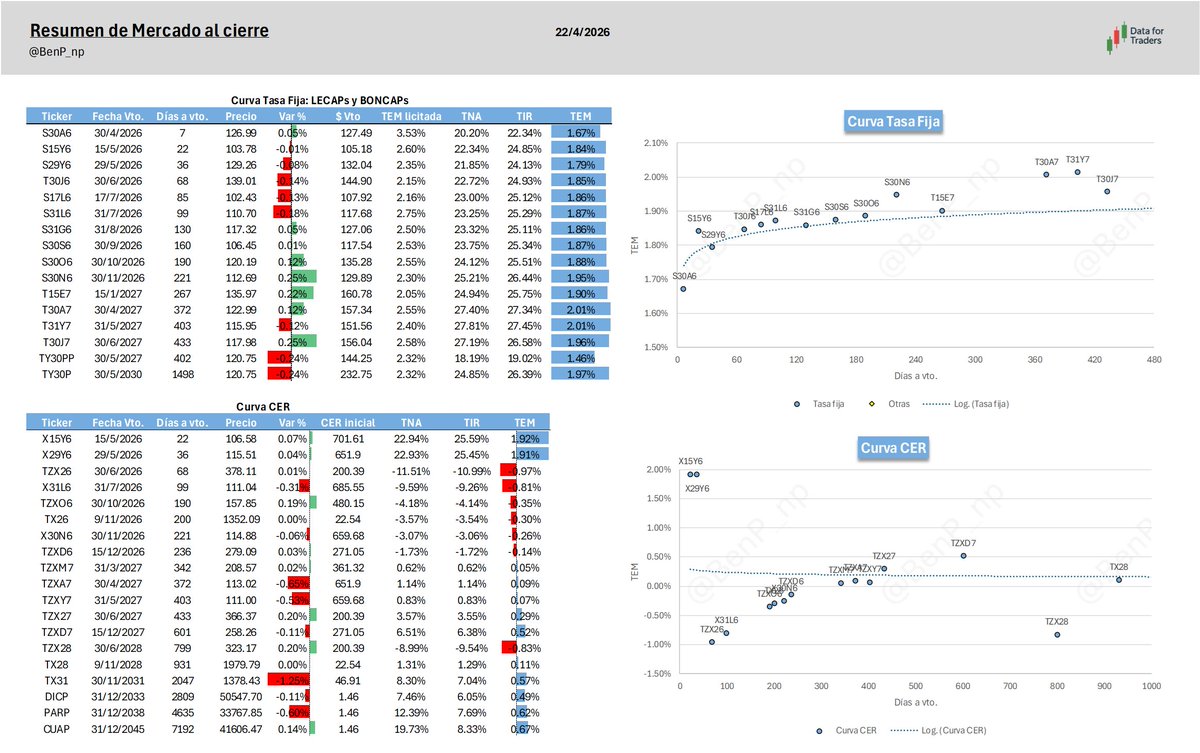Click the blue 'Tasa fija' legend marker
The width and height of the screenshot is (1200, 753).
[x=796, y=404]
